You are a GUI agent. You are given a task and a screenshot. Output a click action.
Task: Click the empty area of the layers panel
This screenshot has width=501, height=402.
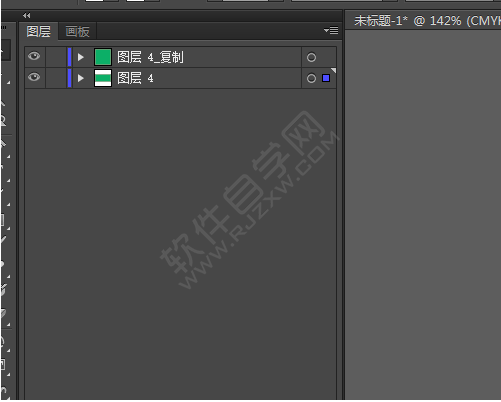(180, 243)
